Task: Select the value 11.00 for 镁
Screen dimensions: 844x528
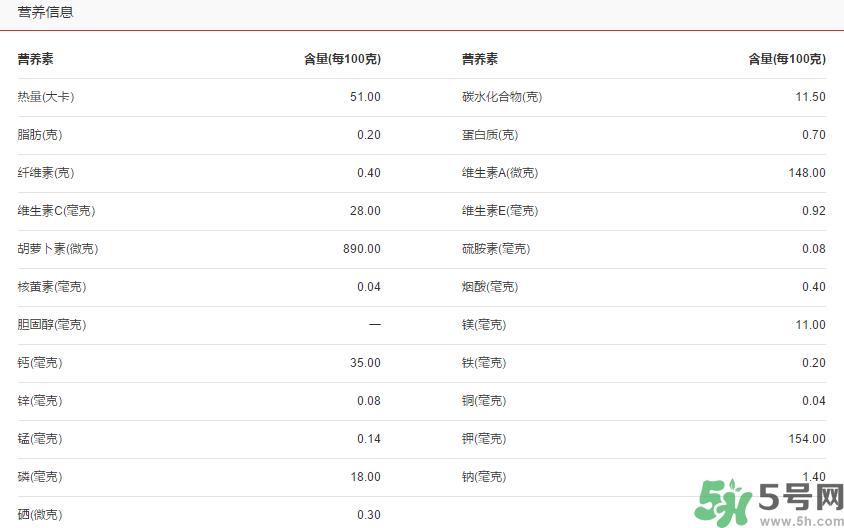Action: point(811,325)
